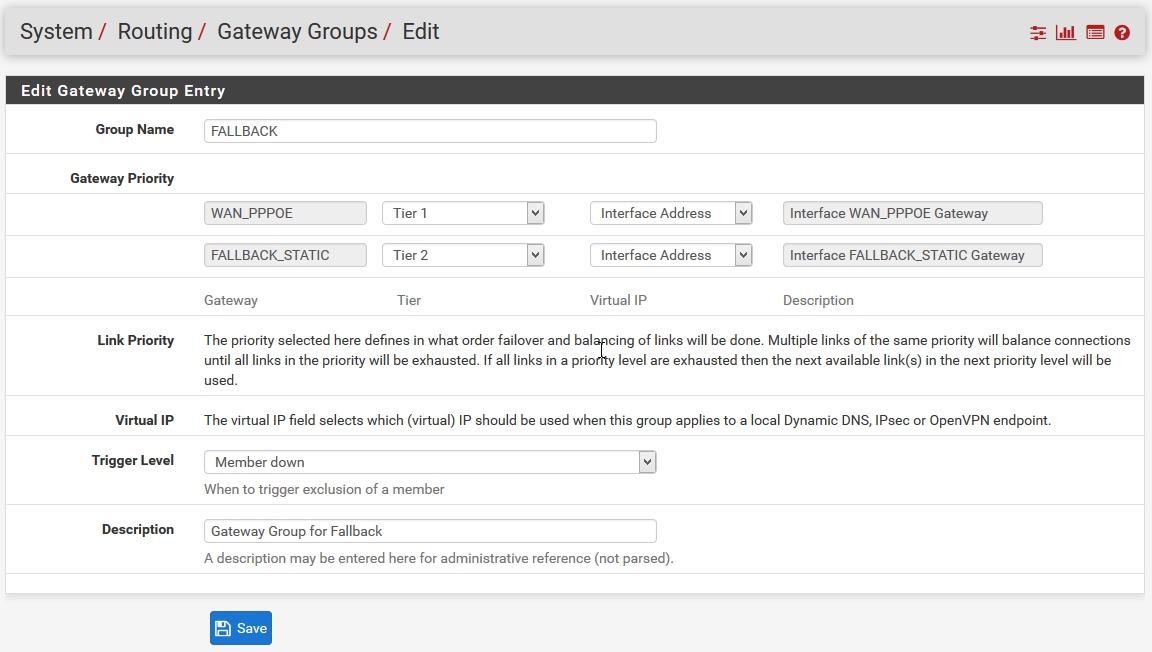This screenshot has width=1152, height=652.
Task: Select the Interface WAN_PPPOE Gateway description box
Action: (x=912, y=213)
